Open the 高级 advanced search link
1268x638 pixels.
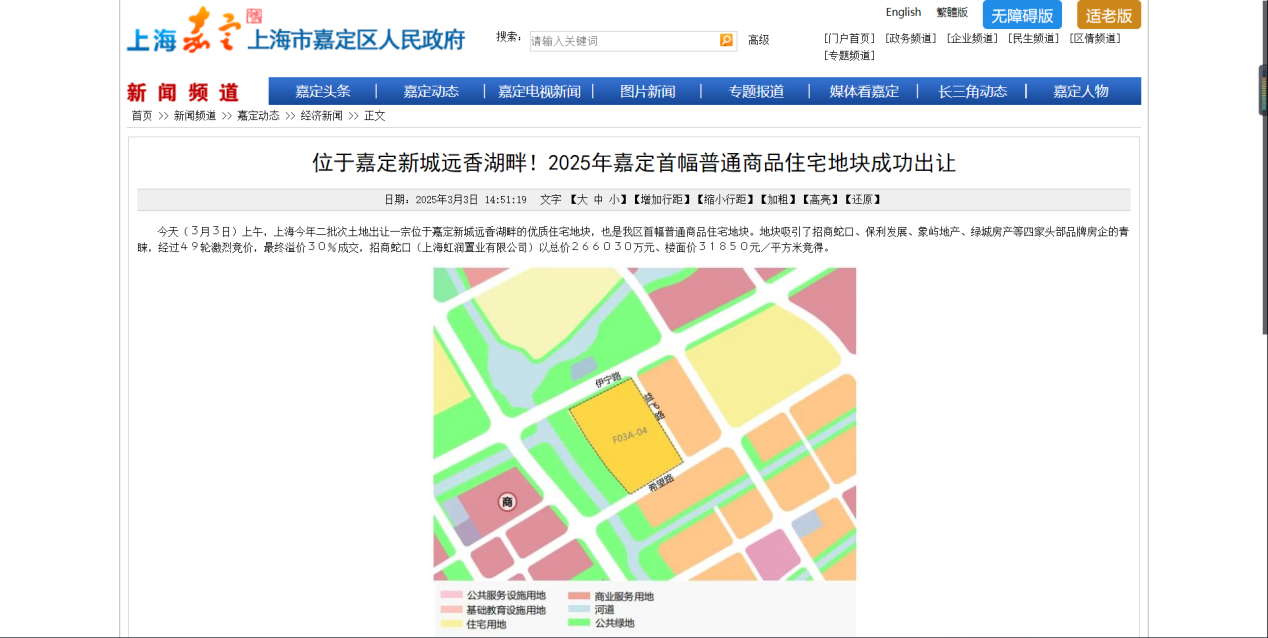[759, 40]
